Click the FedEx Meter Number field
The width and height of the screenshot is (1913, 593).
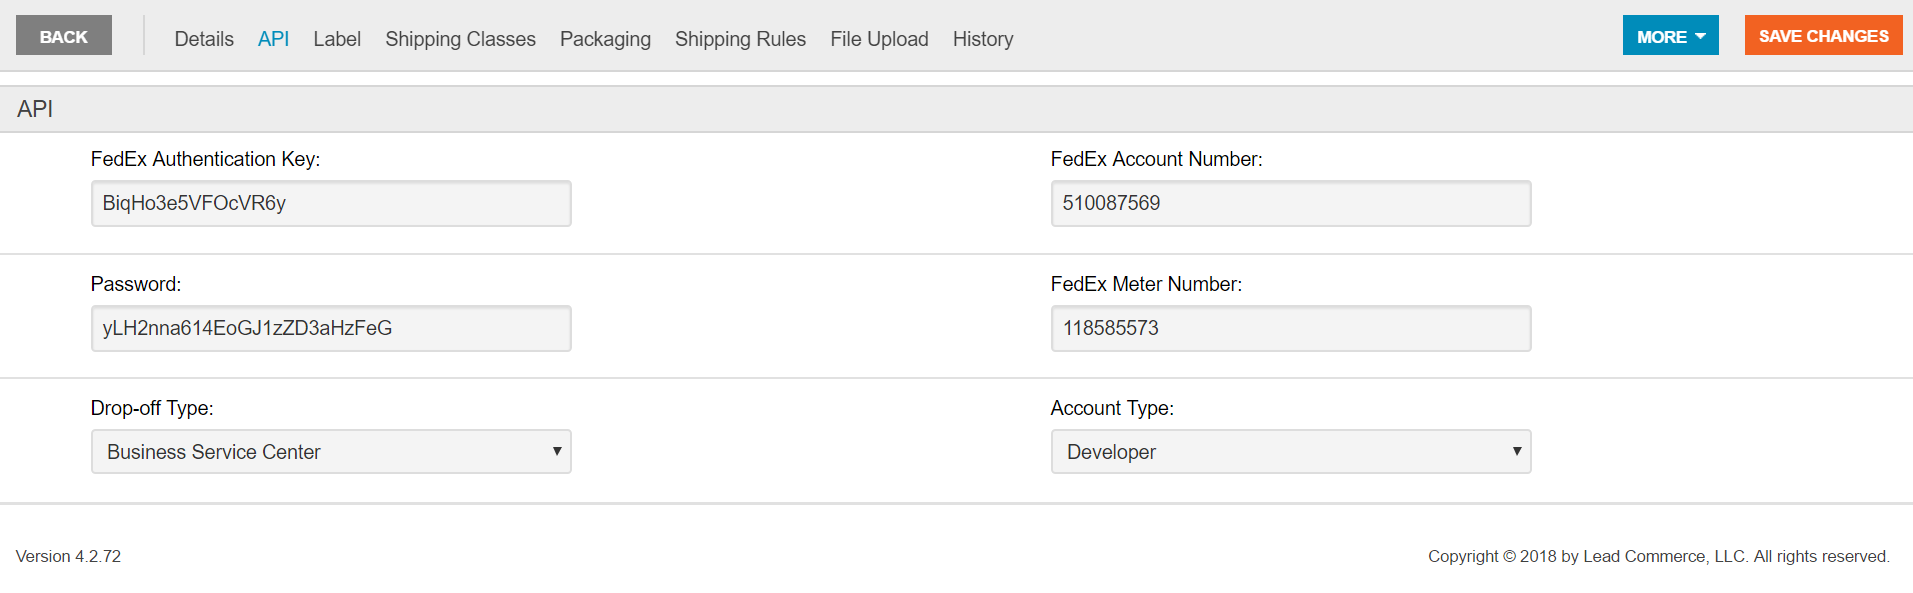pos(1291,328)
